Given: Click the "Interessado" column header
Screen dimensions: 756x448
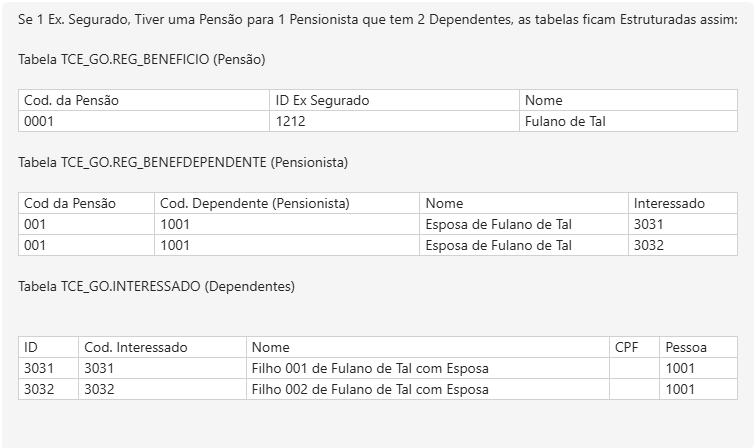Looking at the screenshot, I should coord(669,203).
